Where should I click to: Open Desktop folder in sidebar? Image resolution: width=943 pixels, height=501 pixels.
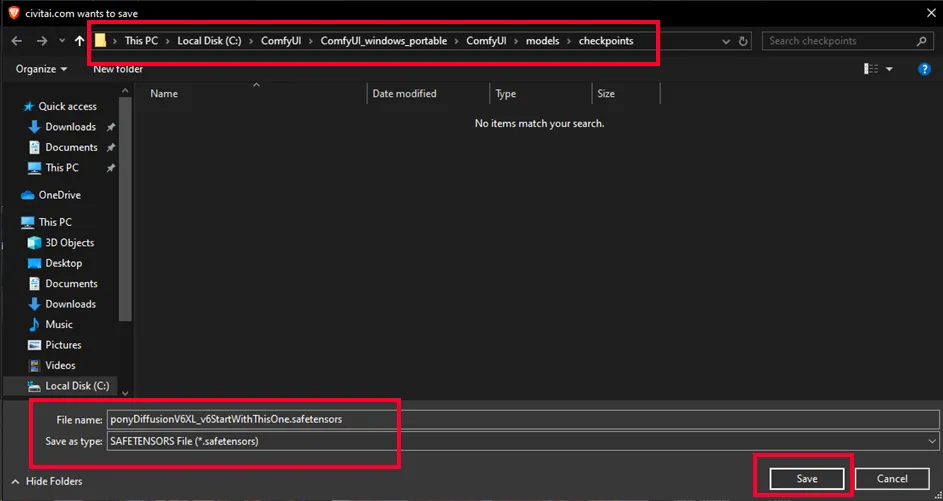(x=55, y=263)
